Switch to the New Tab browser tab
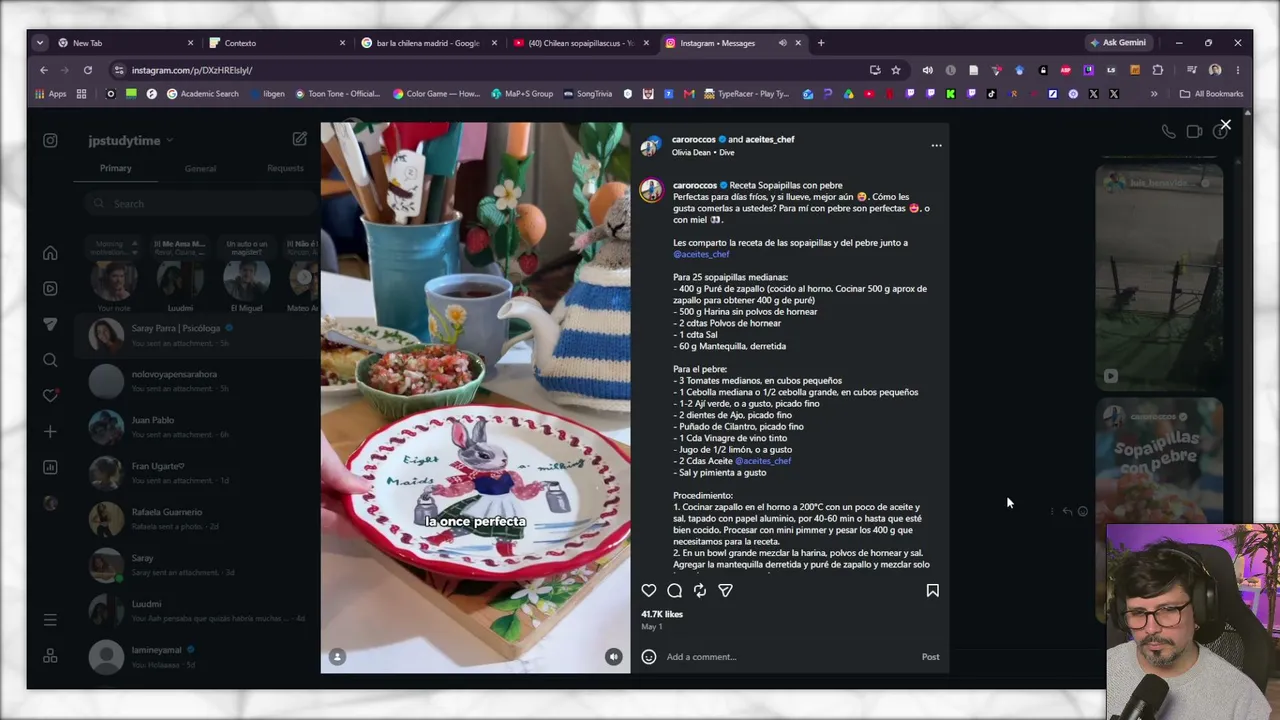The width and height of the screenshot is (1280, 720). point(125,43)
